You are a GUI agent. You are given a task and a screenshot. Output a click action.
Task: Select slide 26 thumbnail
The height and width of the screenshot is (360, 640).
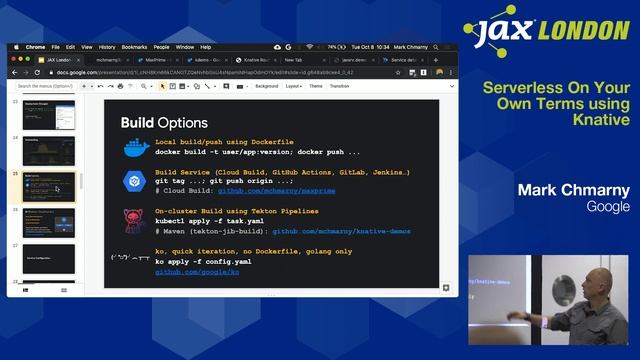(x=49, y=223)
